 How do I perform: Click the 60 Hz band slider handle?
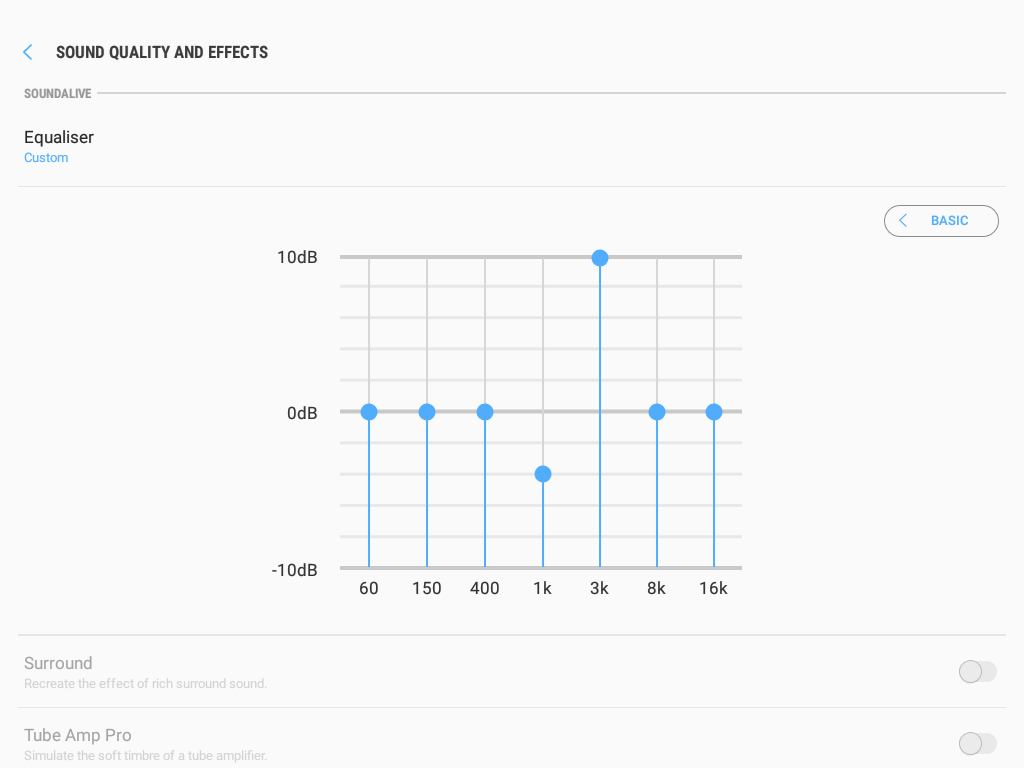pos(369,412)
